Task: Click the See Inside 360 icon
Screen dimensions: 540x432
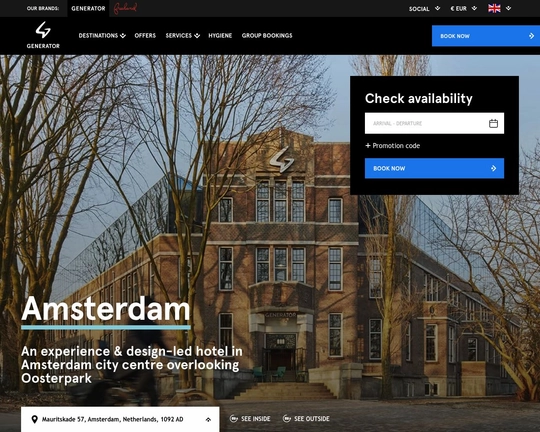Action: [234, 419]
